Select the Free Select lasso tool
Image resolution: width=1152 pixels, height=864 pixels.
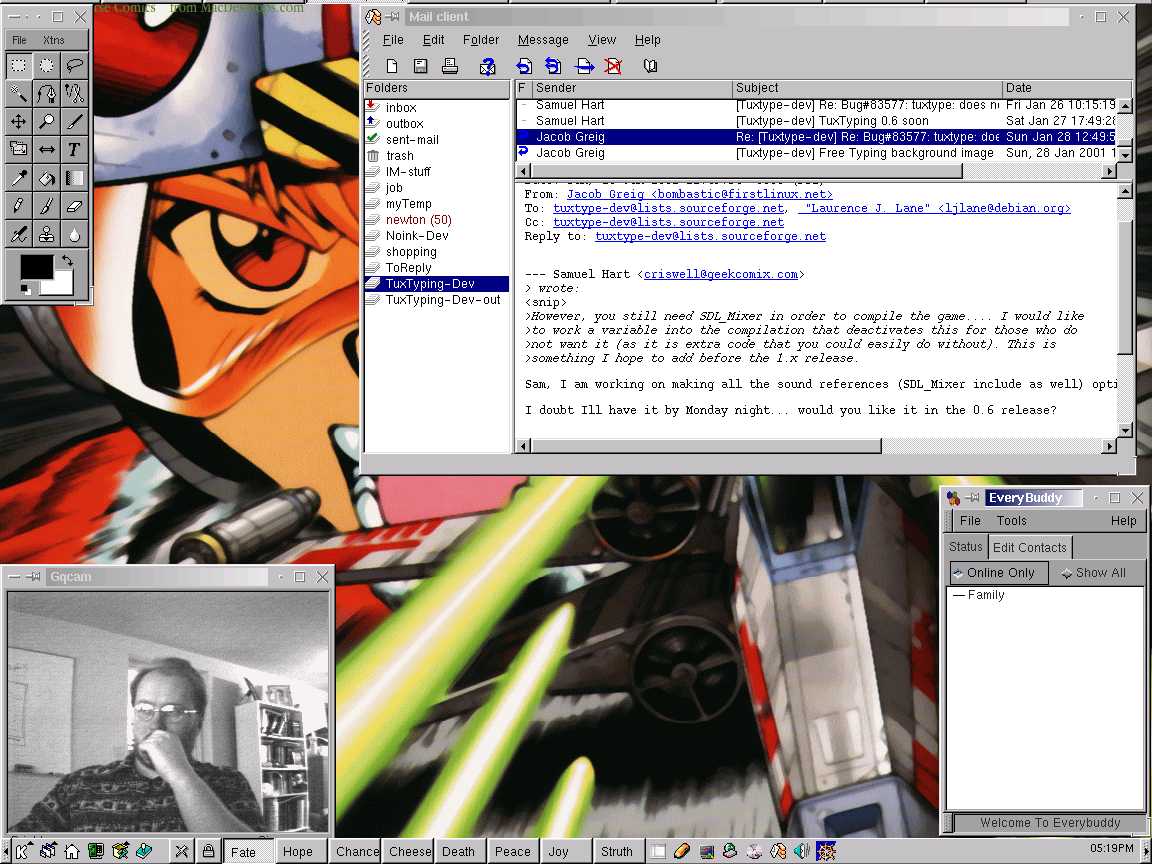[x=74, y=65]
